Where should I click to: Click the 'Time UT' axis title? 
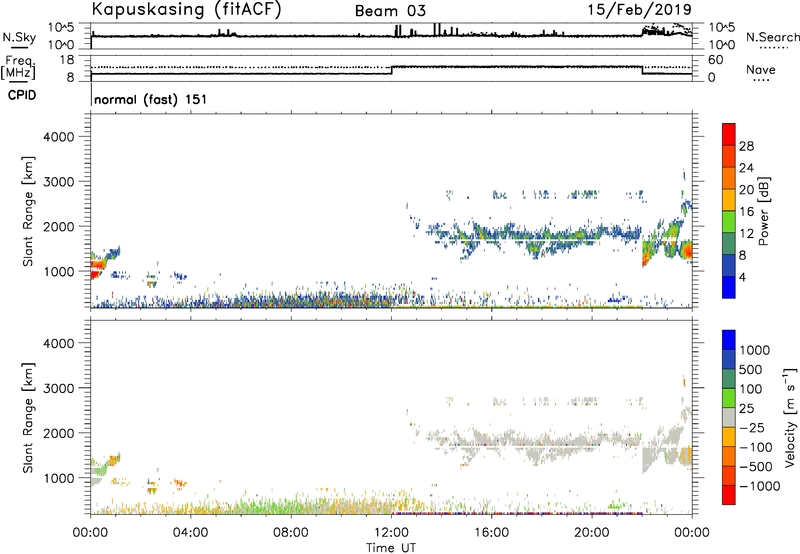(x=391, y=548)
